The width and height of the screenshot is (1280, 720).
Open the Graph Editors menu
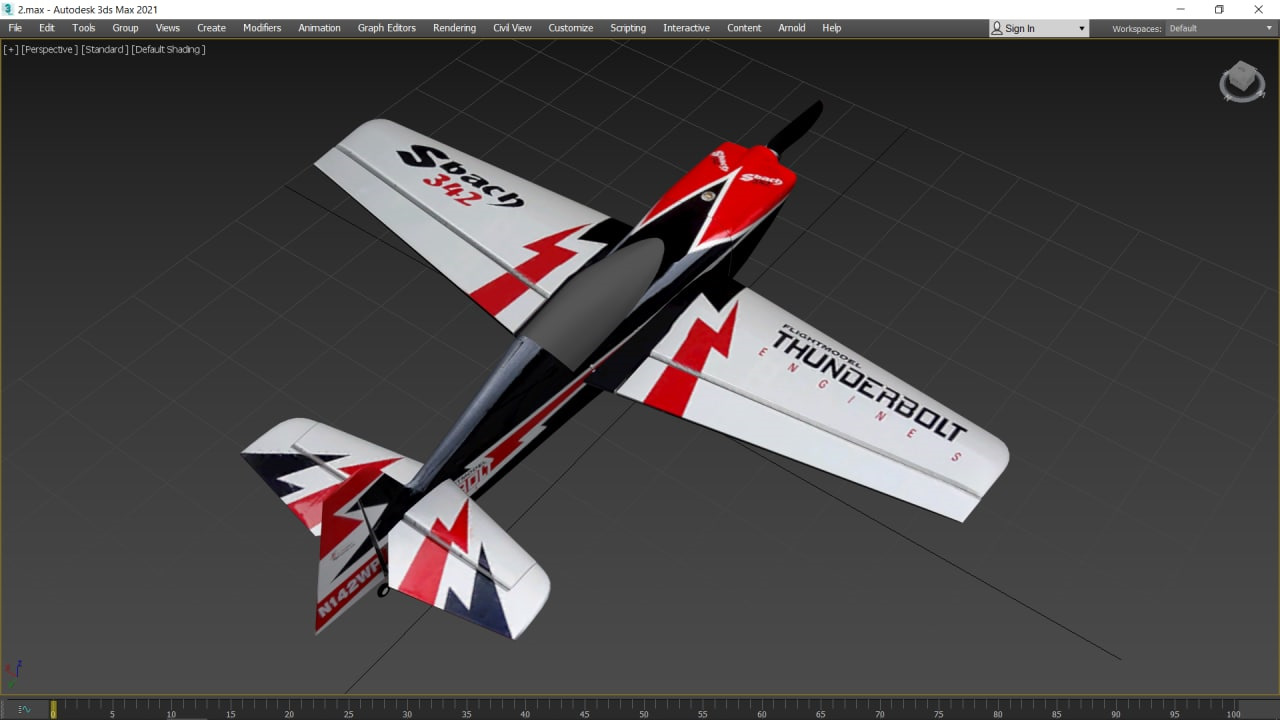coord(387,28)
